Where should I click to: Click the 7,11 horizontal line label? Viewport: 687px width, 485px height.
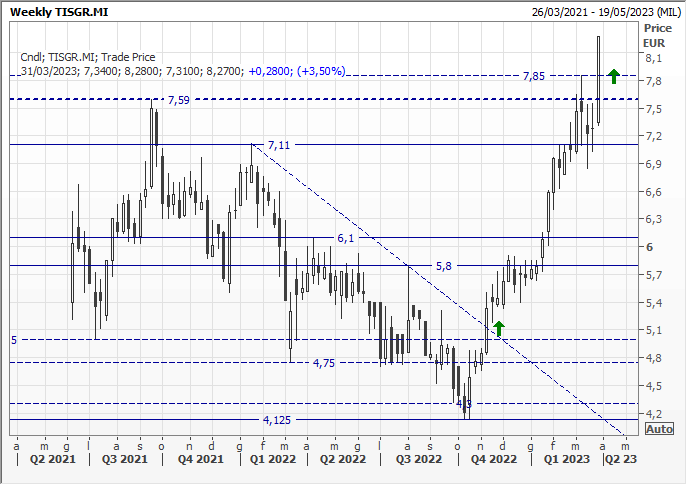click(278, 145)
